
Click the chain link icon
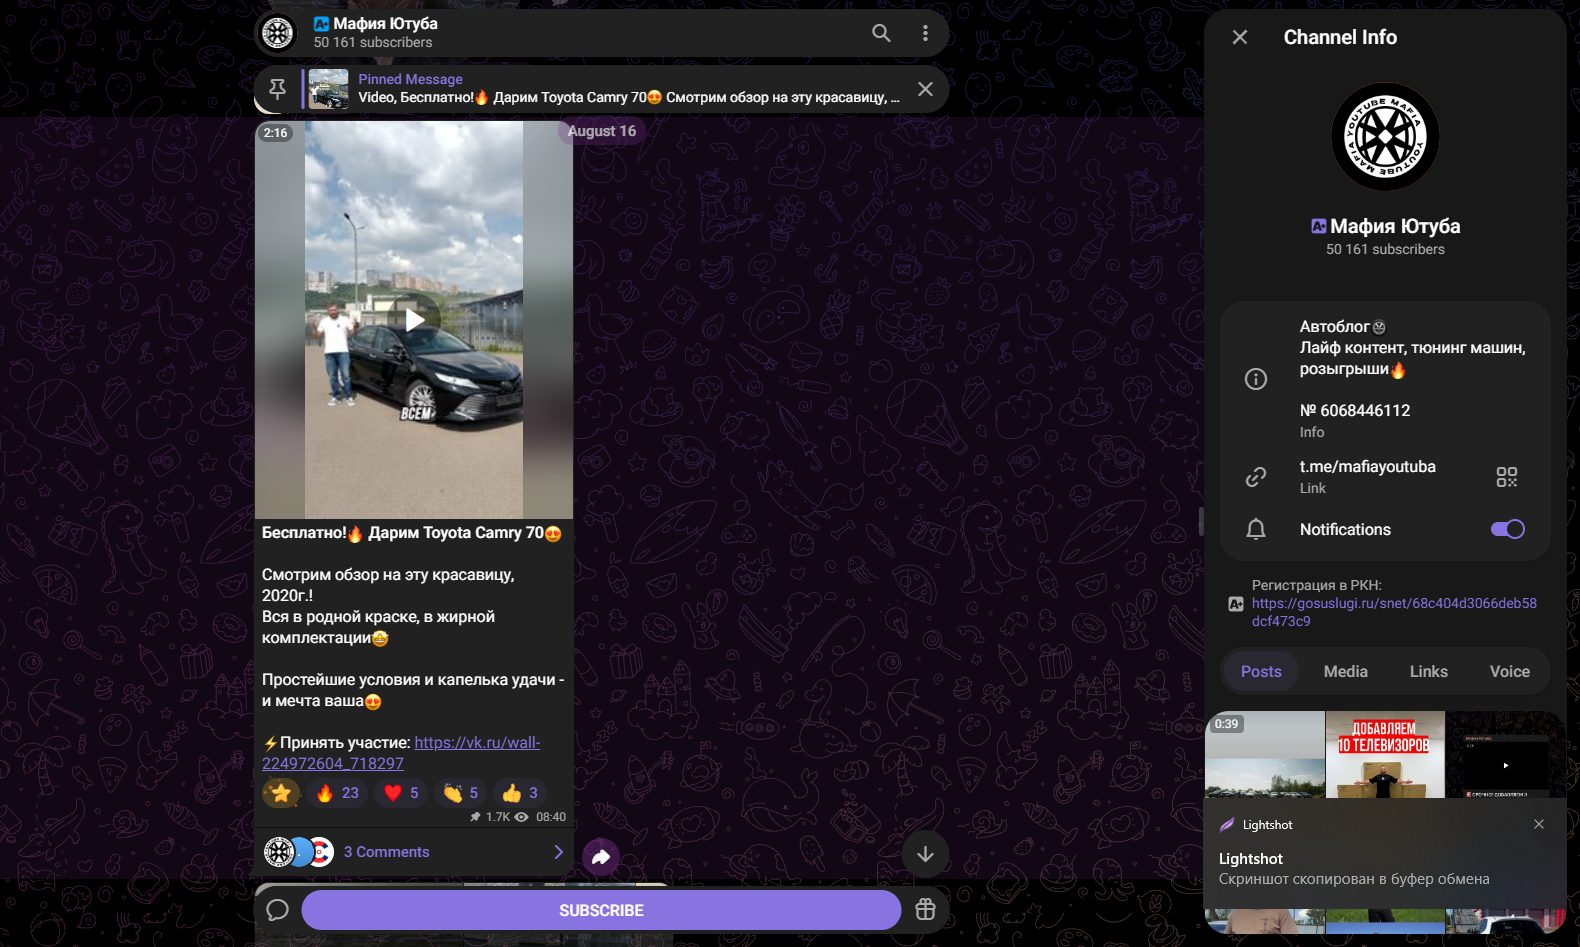[1256, 477]
